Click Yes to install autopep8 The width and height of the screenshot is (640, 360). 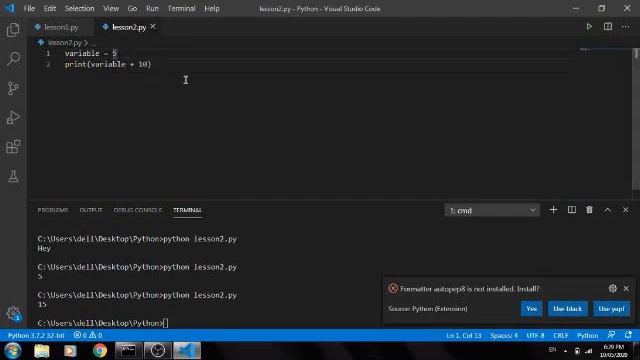[531, 309]
